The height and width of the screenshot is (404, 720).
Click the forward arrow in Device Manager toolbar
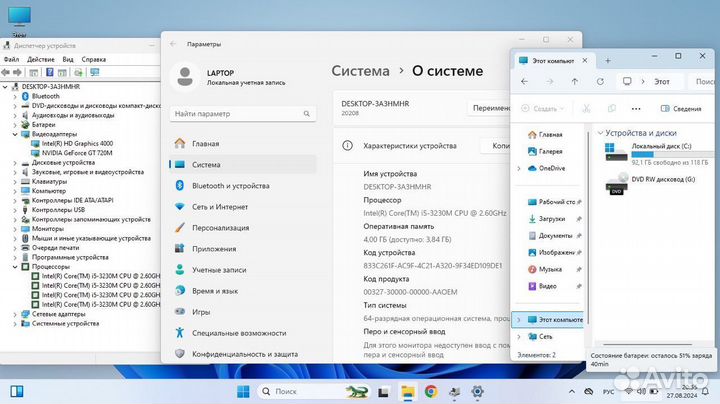pos(17,72)
